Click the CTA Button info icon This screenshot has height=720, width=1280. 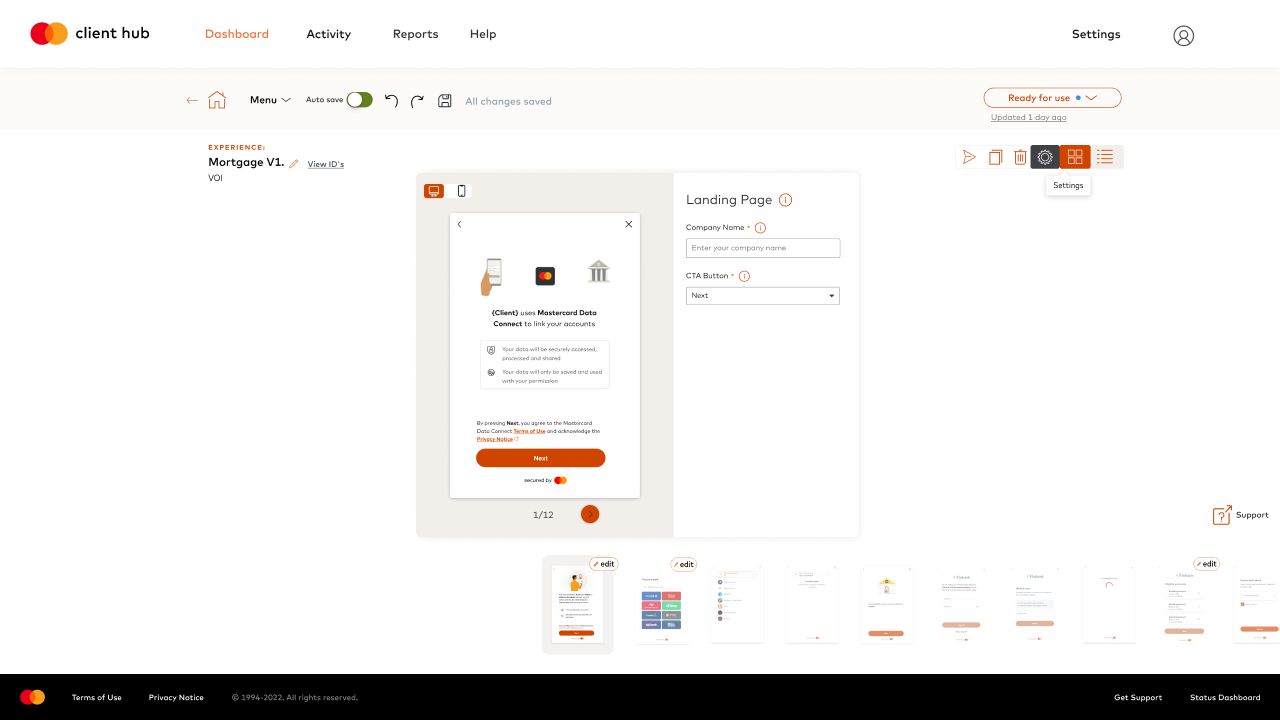click(x=744, y=276)
